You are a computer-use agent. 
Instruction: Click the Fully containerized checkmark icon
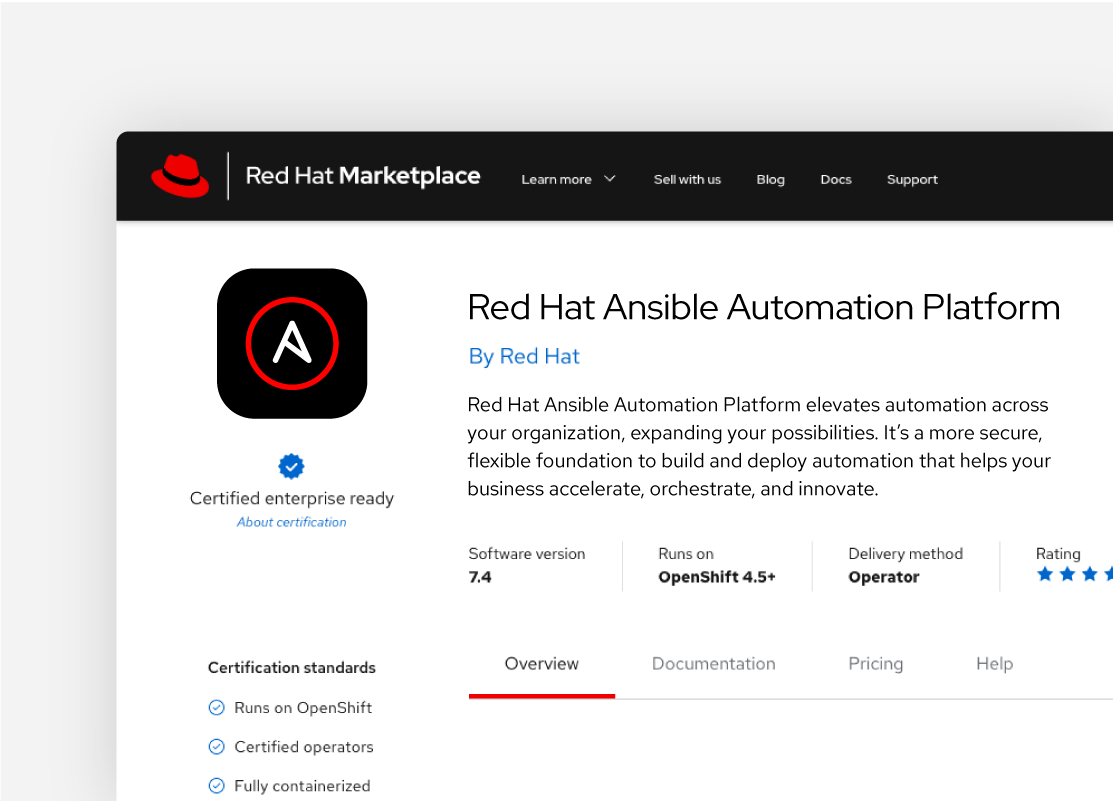tap(216, 786)
